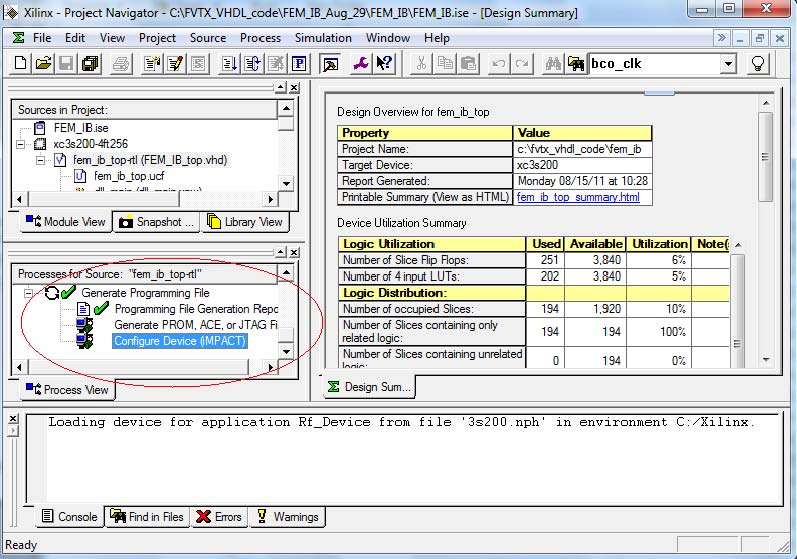Switch to the Errors tab
Screen dimensions: 797x559
point(218,517)
